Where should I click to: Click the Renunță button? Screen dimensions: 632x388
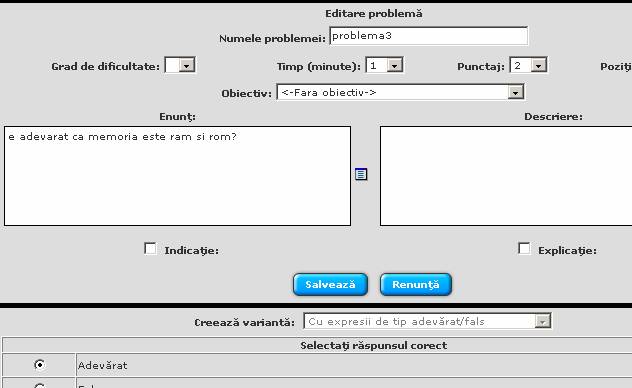tap(416, 284)
